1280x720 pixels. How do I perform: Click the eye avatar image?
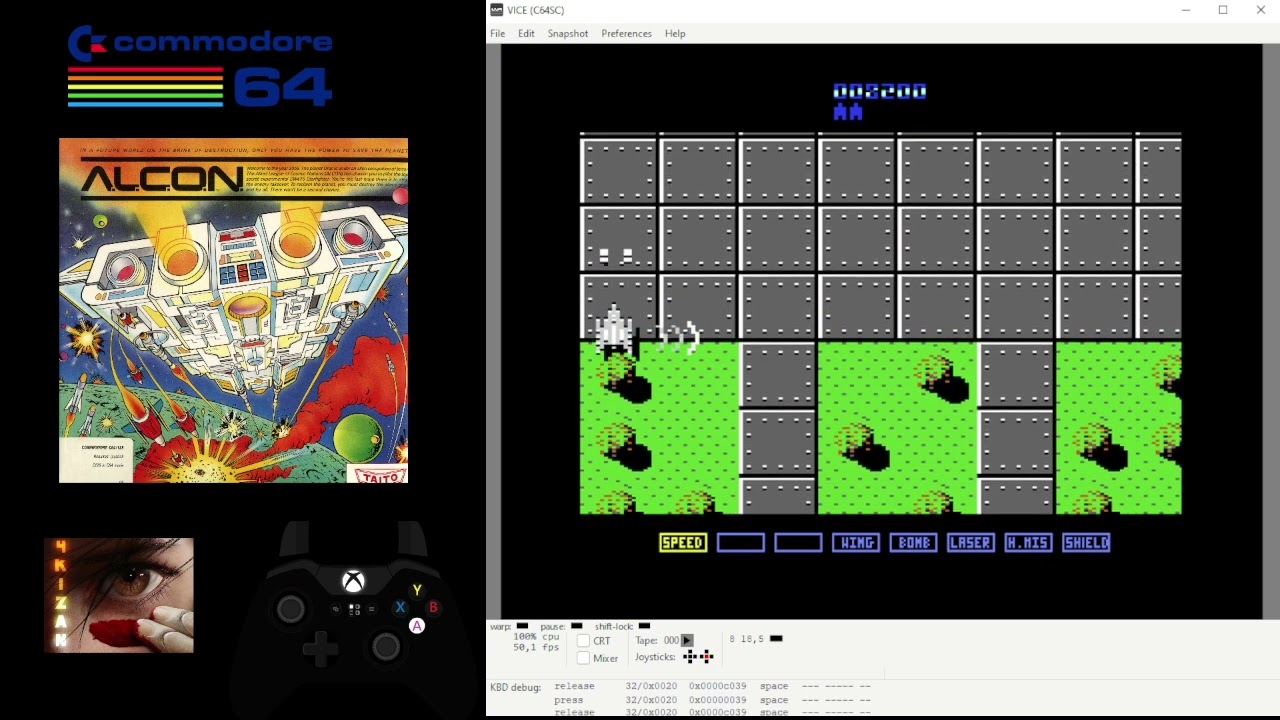(119, 595)
